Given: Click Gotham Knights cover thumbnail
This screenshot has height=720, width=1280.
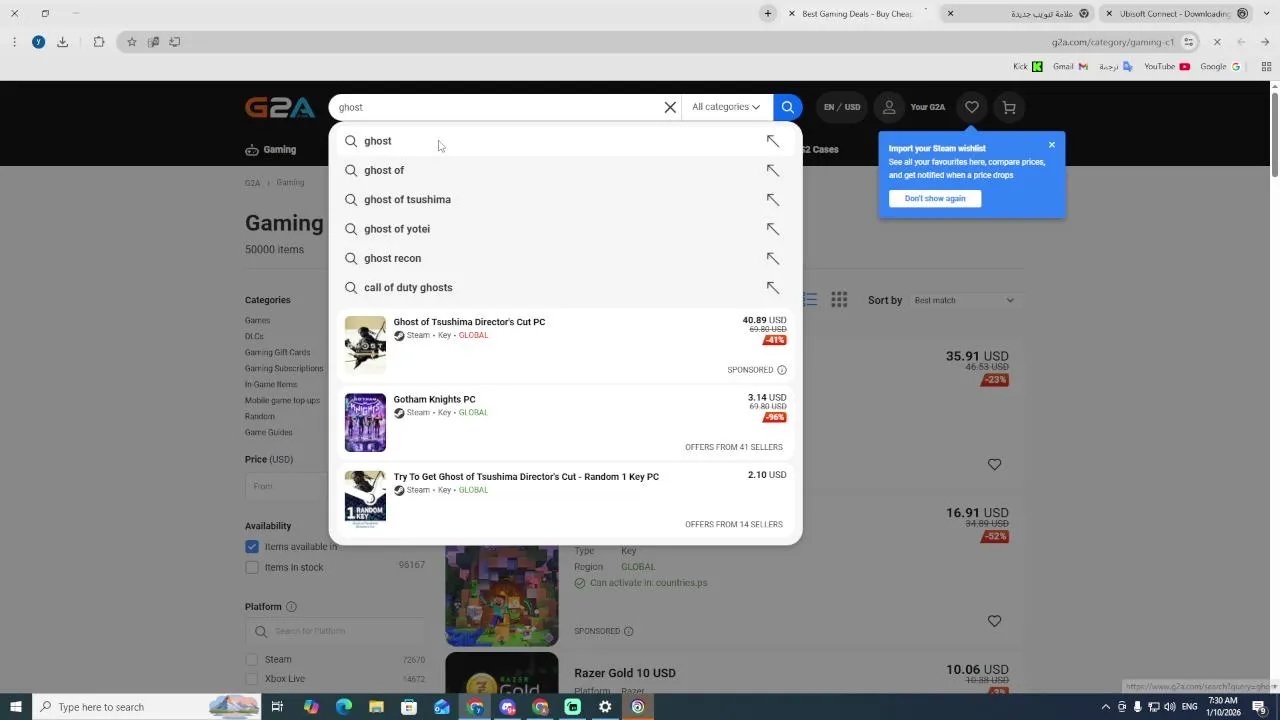Looking at the screenshot, I should 365,422.
